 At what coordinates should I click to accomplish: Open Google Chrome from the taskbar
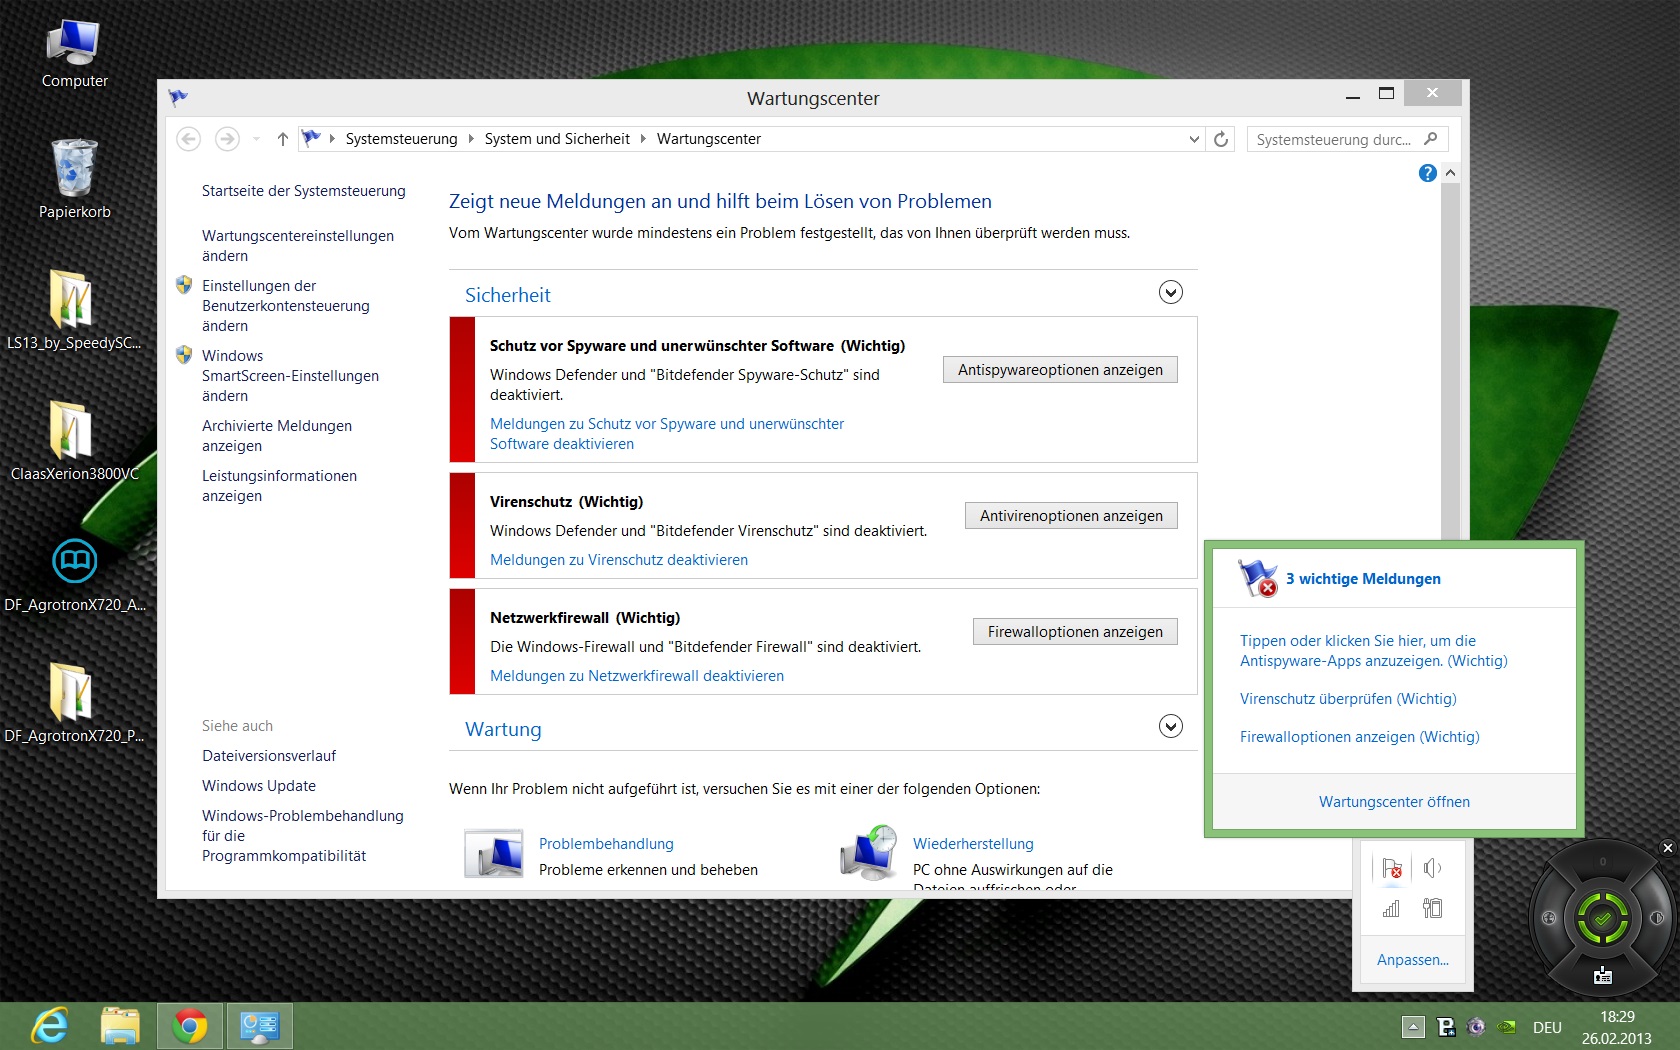tap(190, 1026)
